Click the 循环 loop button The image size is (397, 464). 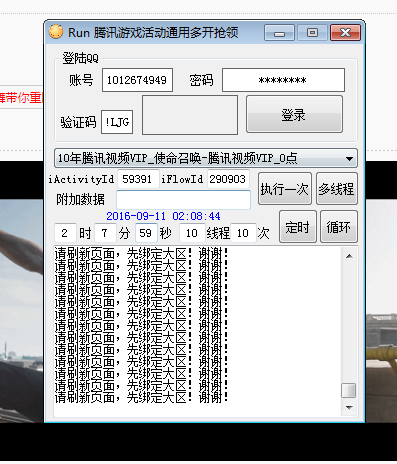(x=339, y=227)
